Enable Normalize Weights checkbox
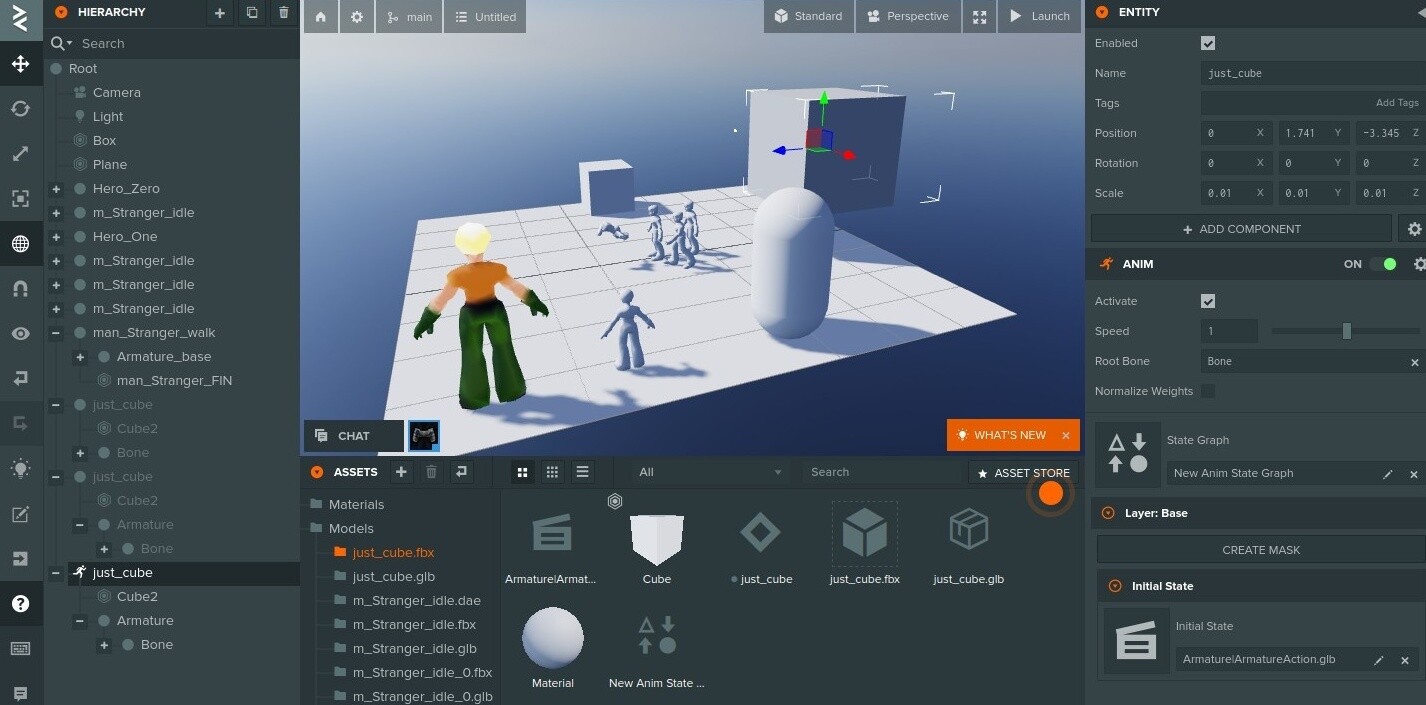 (1208, 391)
